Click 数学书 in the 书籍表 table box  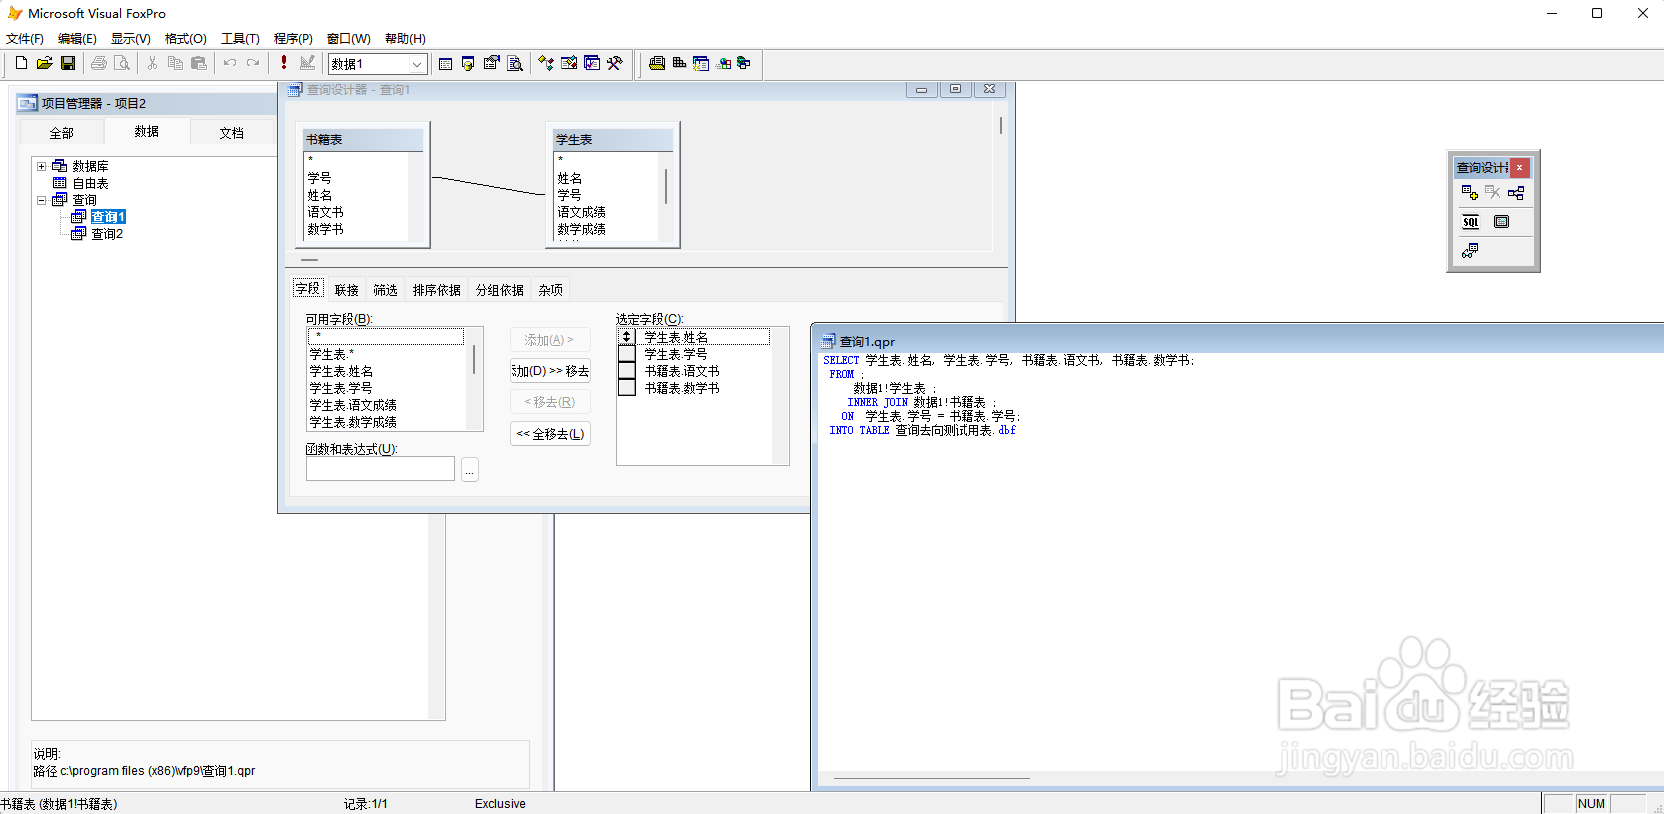pyautogui.click(x=325, y=229)
